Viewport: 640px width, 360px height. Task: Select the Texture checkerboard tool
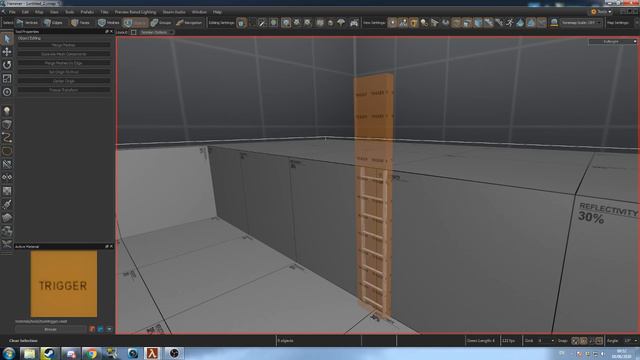pyautogui.click(x=7, y=191)
